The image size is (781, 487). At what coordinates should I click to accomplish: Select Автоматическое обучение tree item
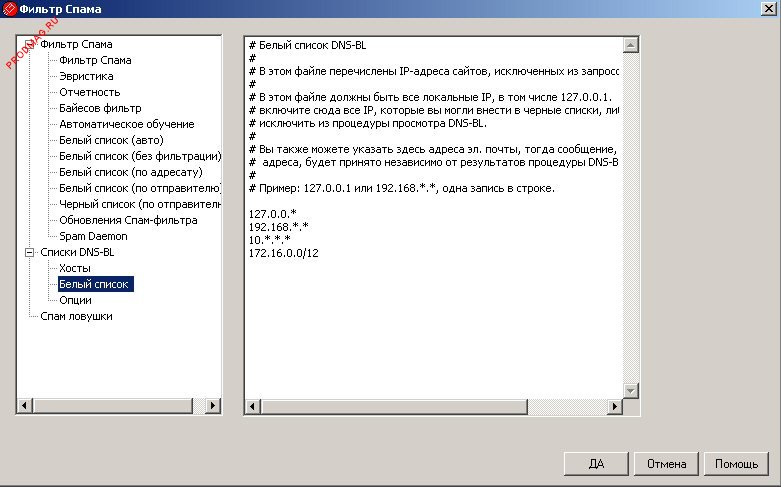pyautogui.click(x=126, y=124)
